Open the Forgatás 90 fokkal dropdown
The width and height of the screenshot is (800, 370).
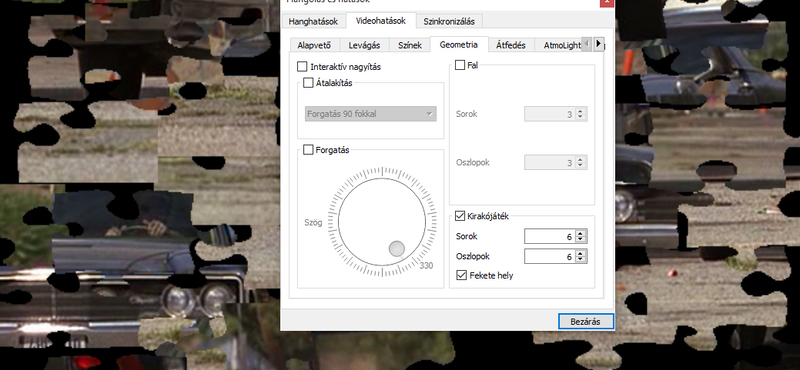(370, 114)
